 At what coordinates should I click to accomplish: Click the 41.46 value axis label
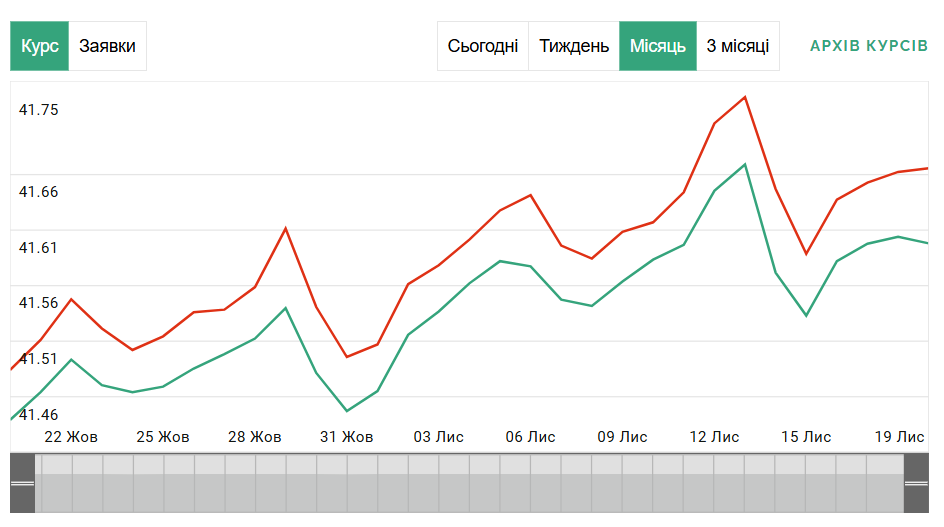pos(39,414)
